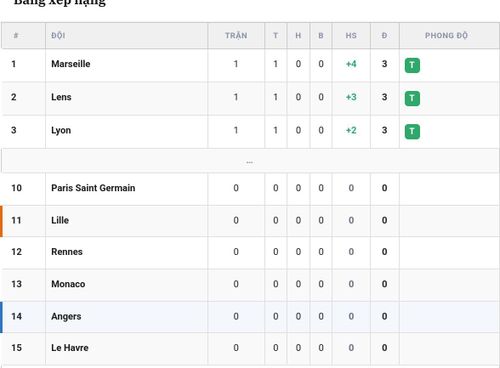The width and height of the screenshot is (500, 368).
Task: Open the Lens team link
Action: point(61,97)
